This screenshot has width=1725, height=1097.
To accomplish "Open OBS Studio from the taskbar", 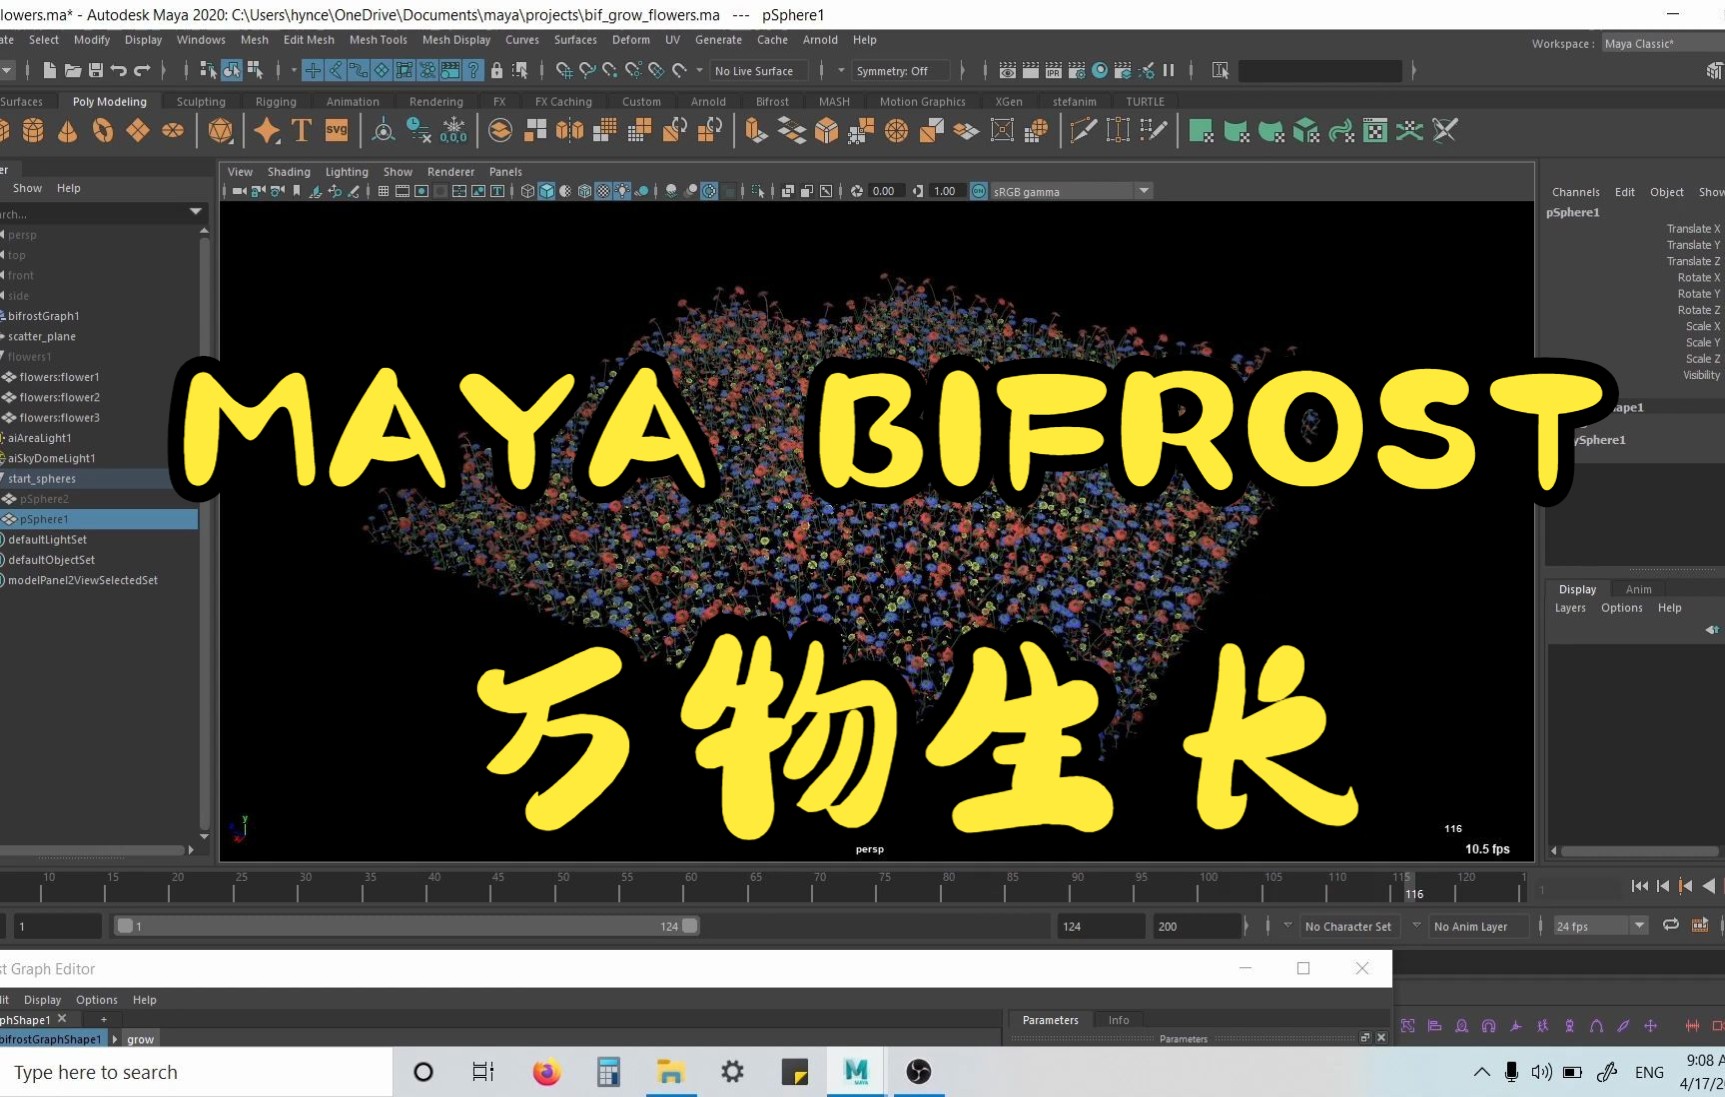I will point(918,1071).
